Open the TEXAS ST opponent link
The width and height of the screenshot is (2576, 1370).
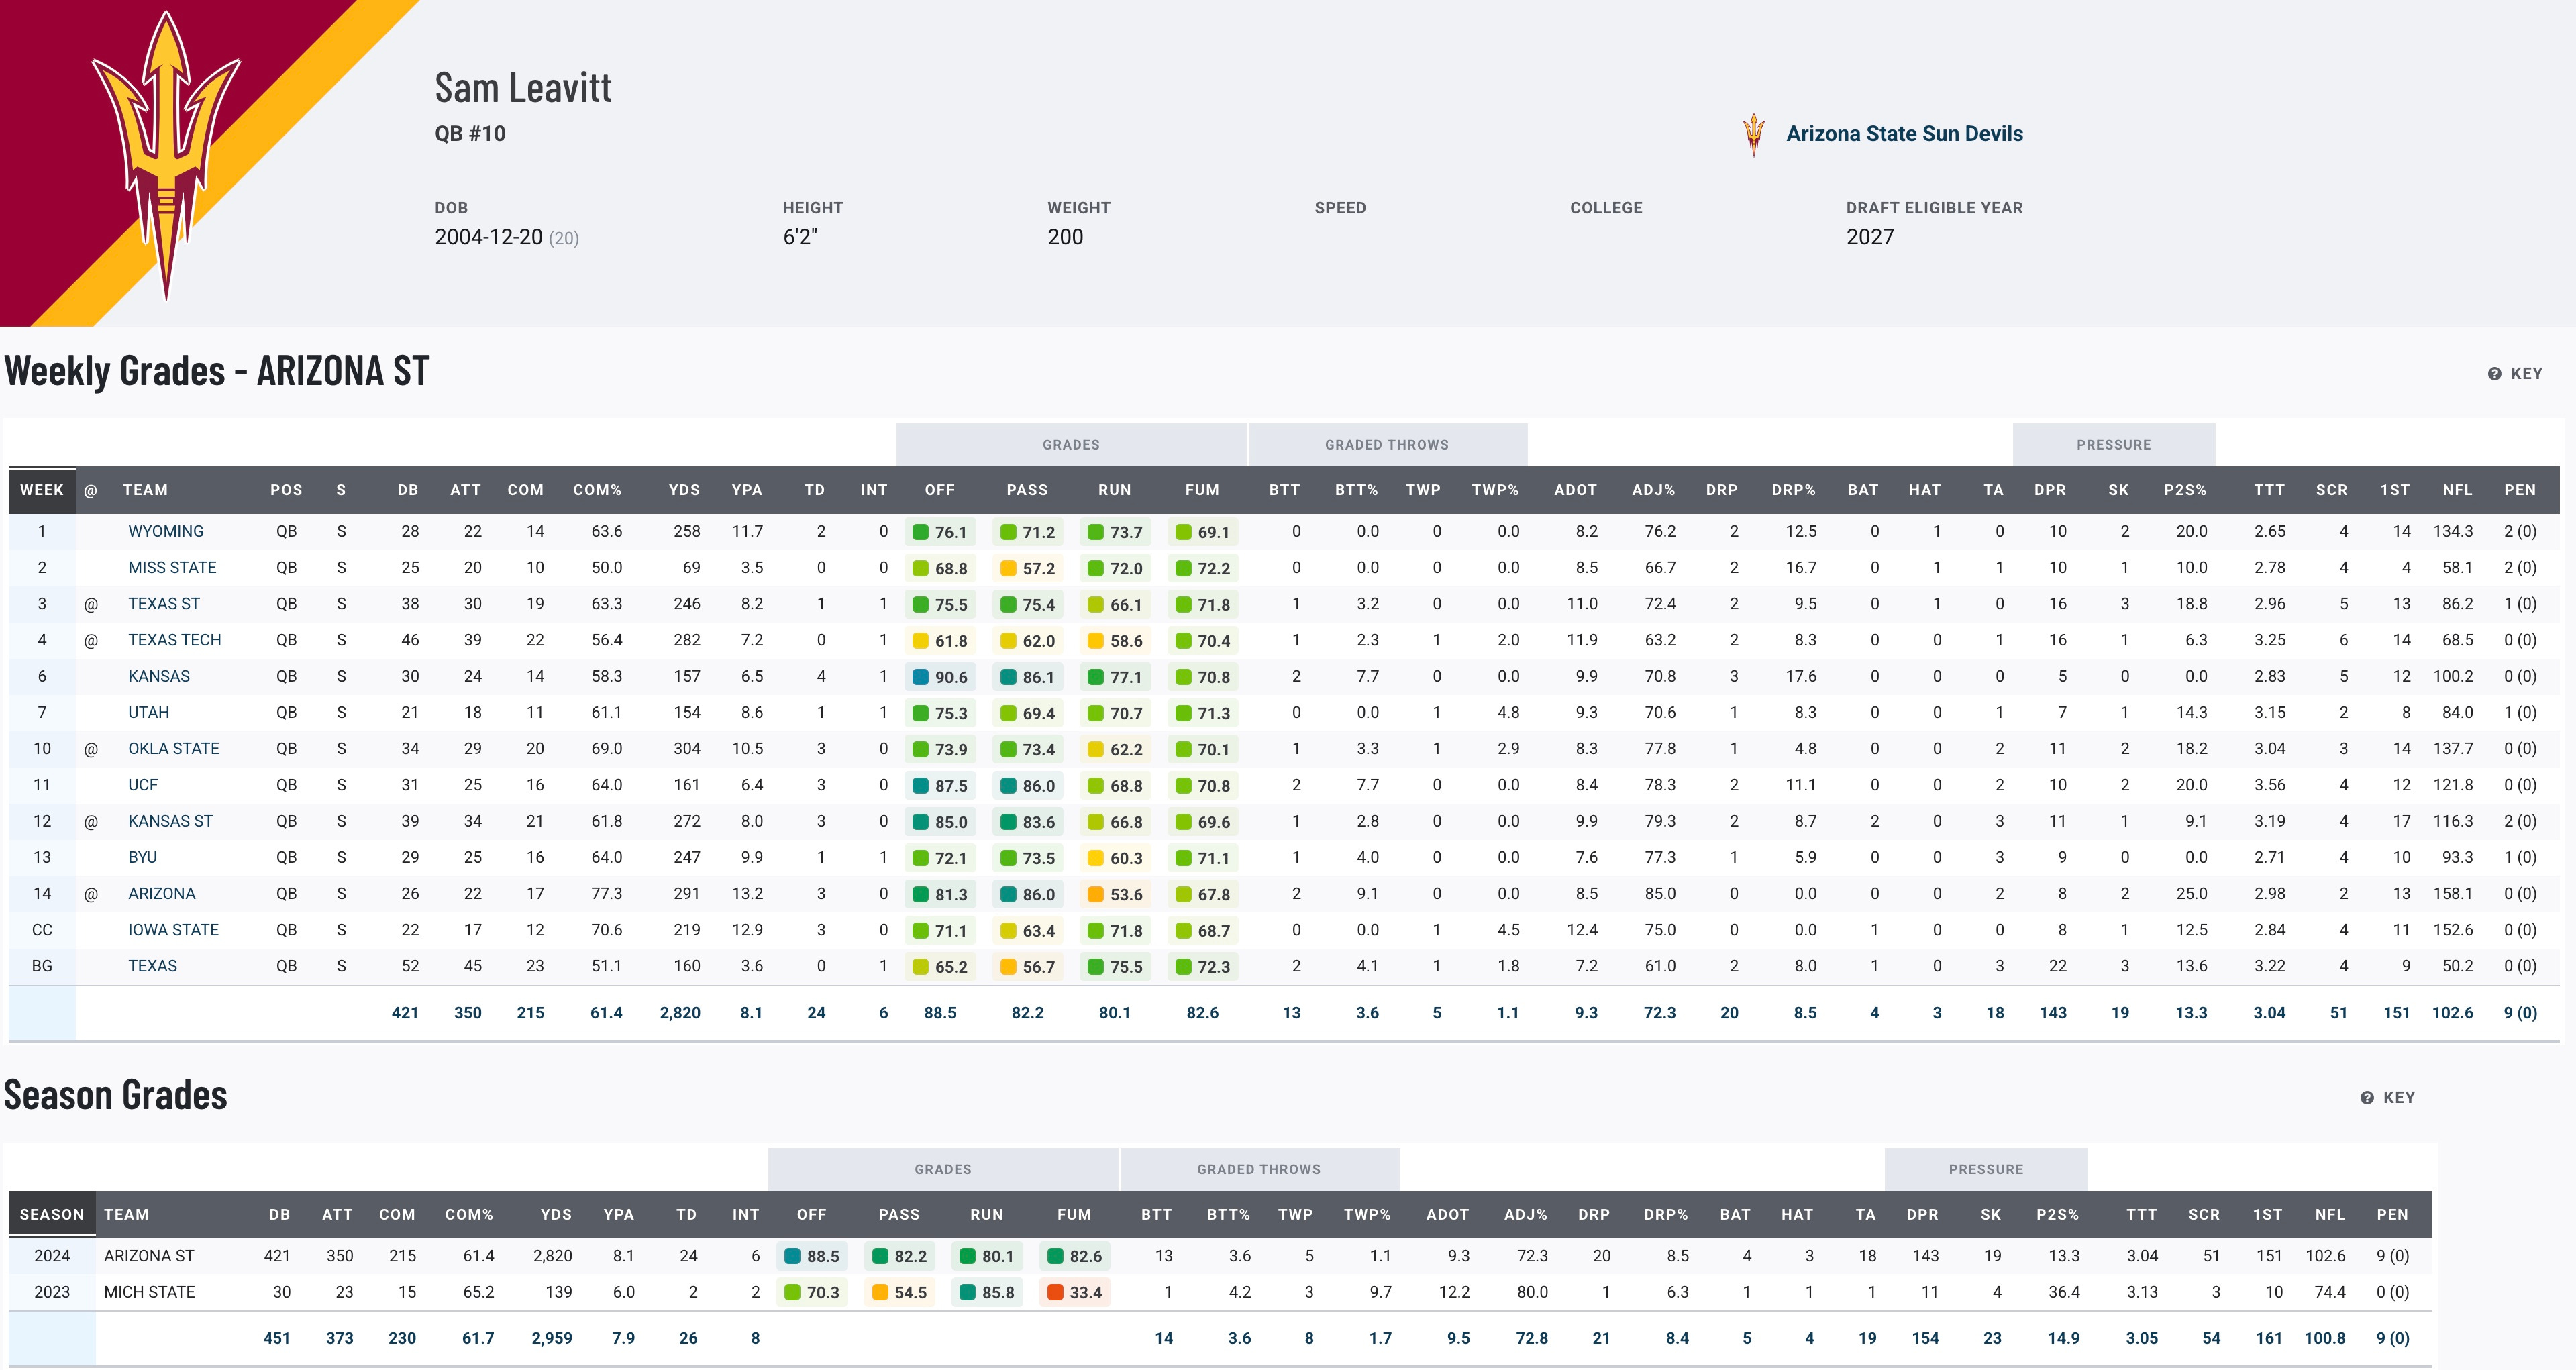coord(164,604)
